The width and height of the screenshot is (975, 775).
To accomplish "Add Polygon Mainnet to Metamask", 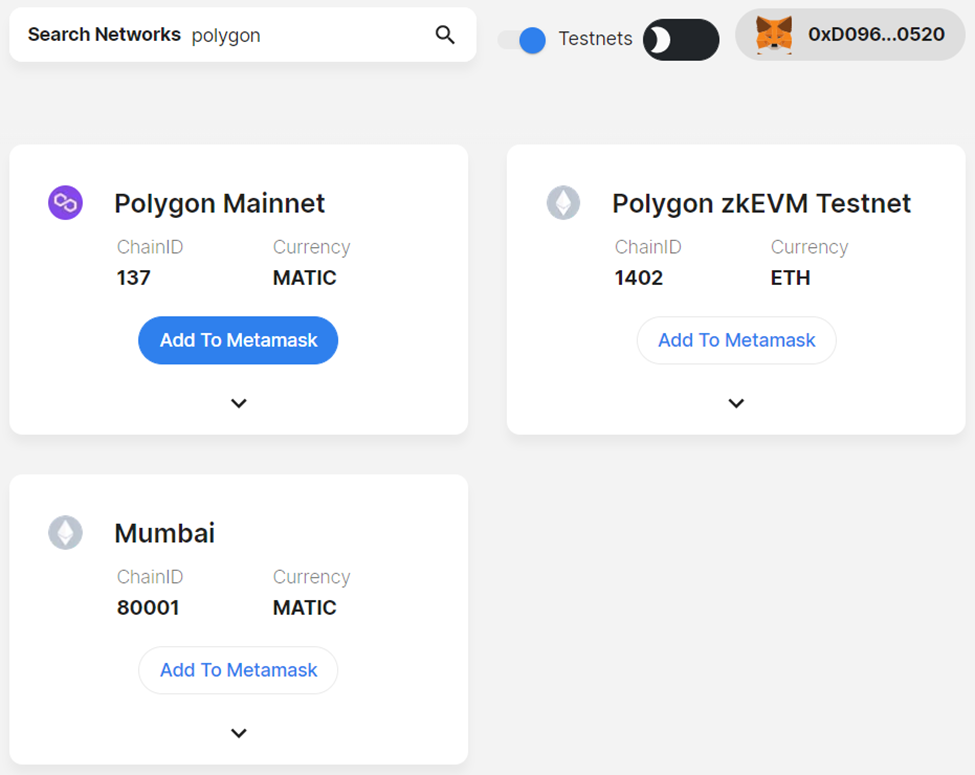I will coord(238,340).
